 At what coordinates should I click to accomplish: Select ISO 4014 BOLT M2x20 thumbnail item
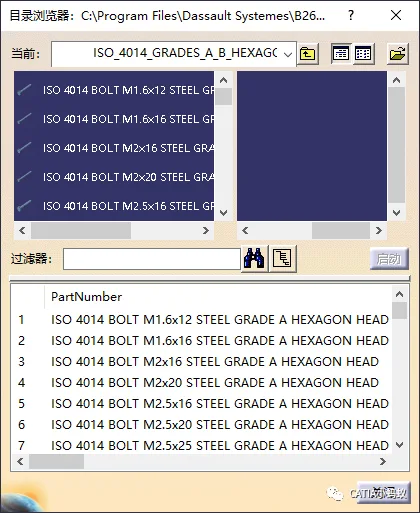[x=114, y=177]
